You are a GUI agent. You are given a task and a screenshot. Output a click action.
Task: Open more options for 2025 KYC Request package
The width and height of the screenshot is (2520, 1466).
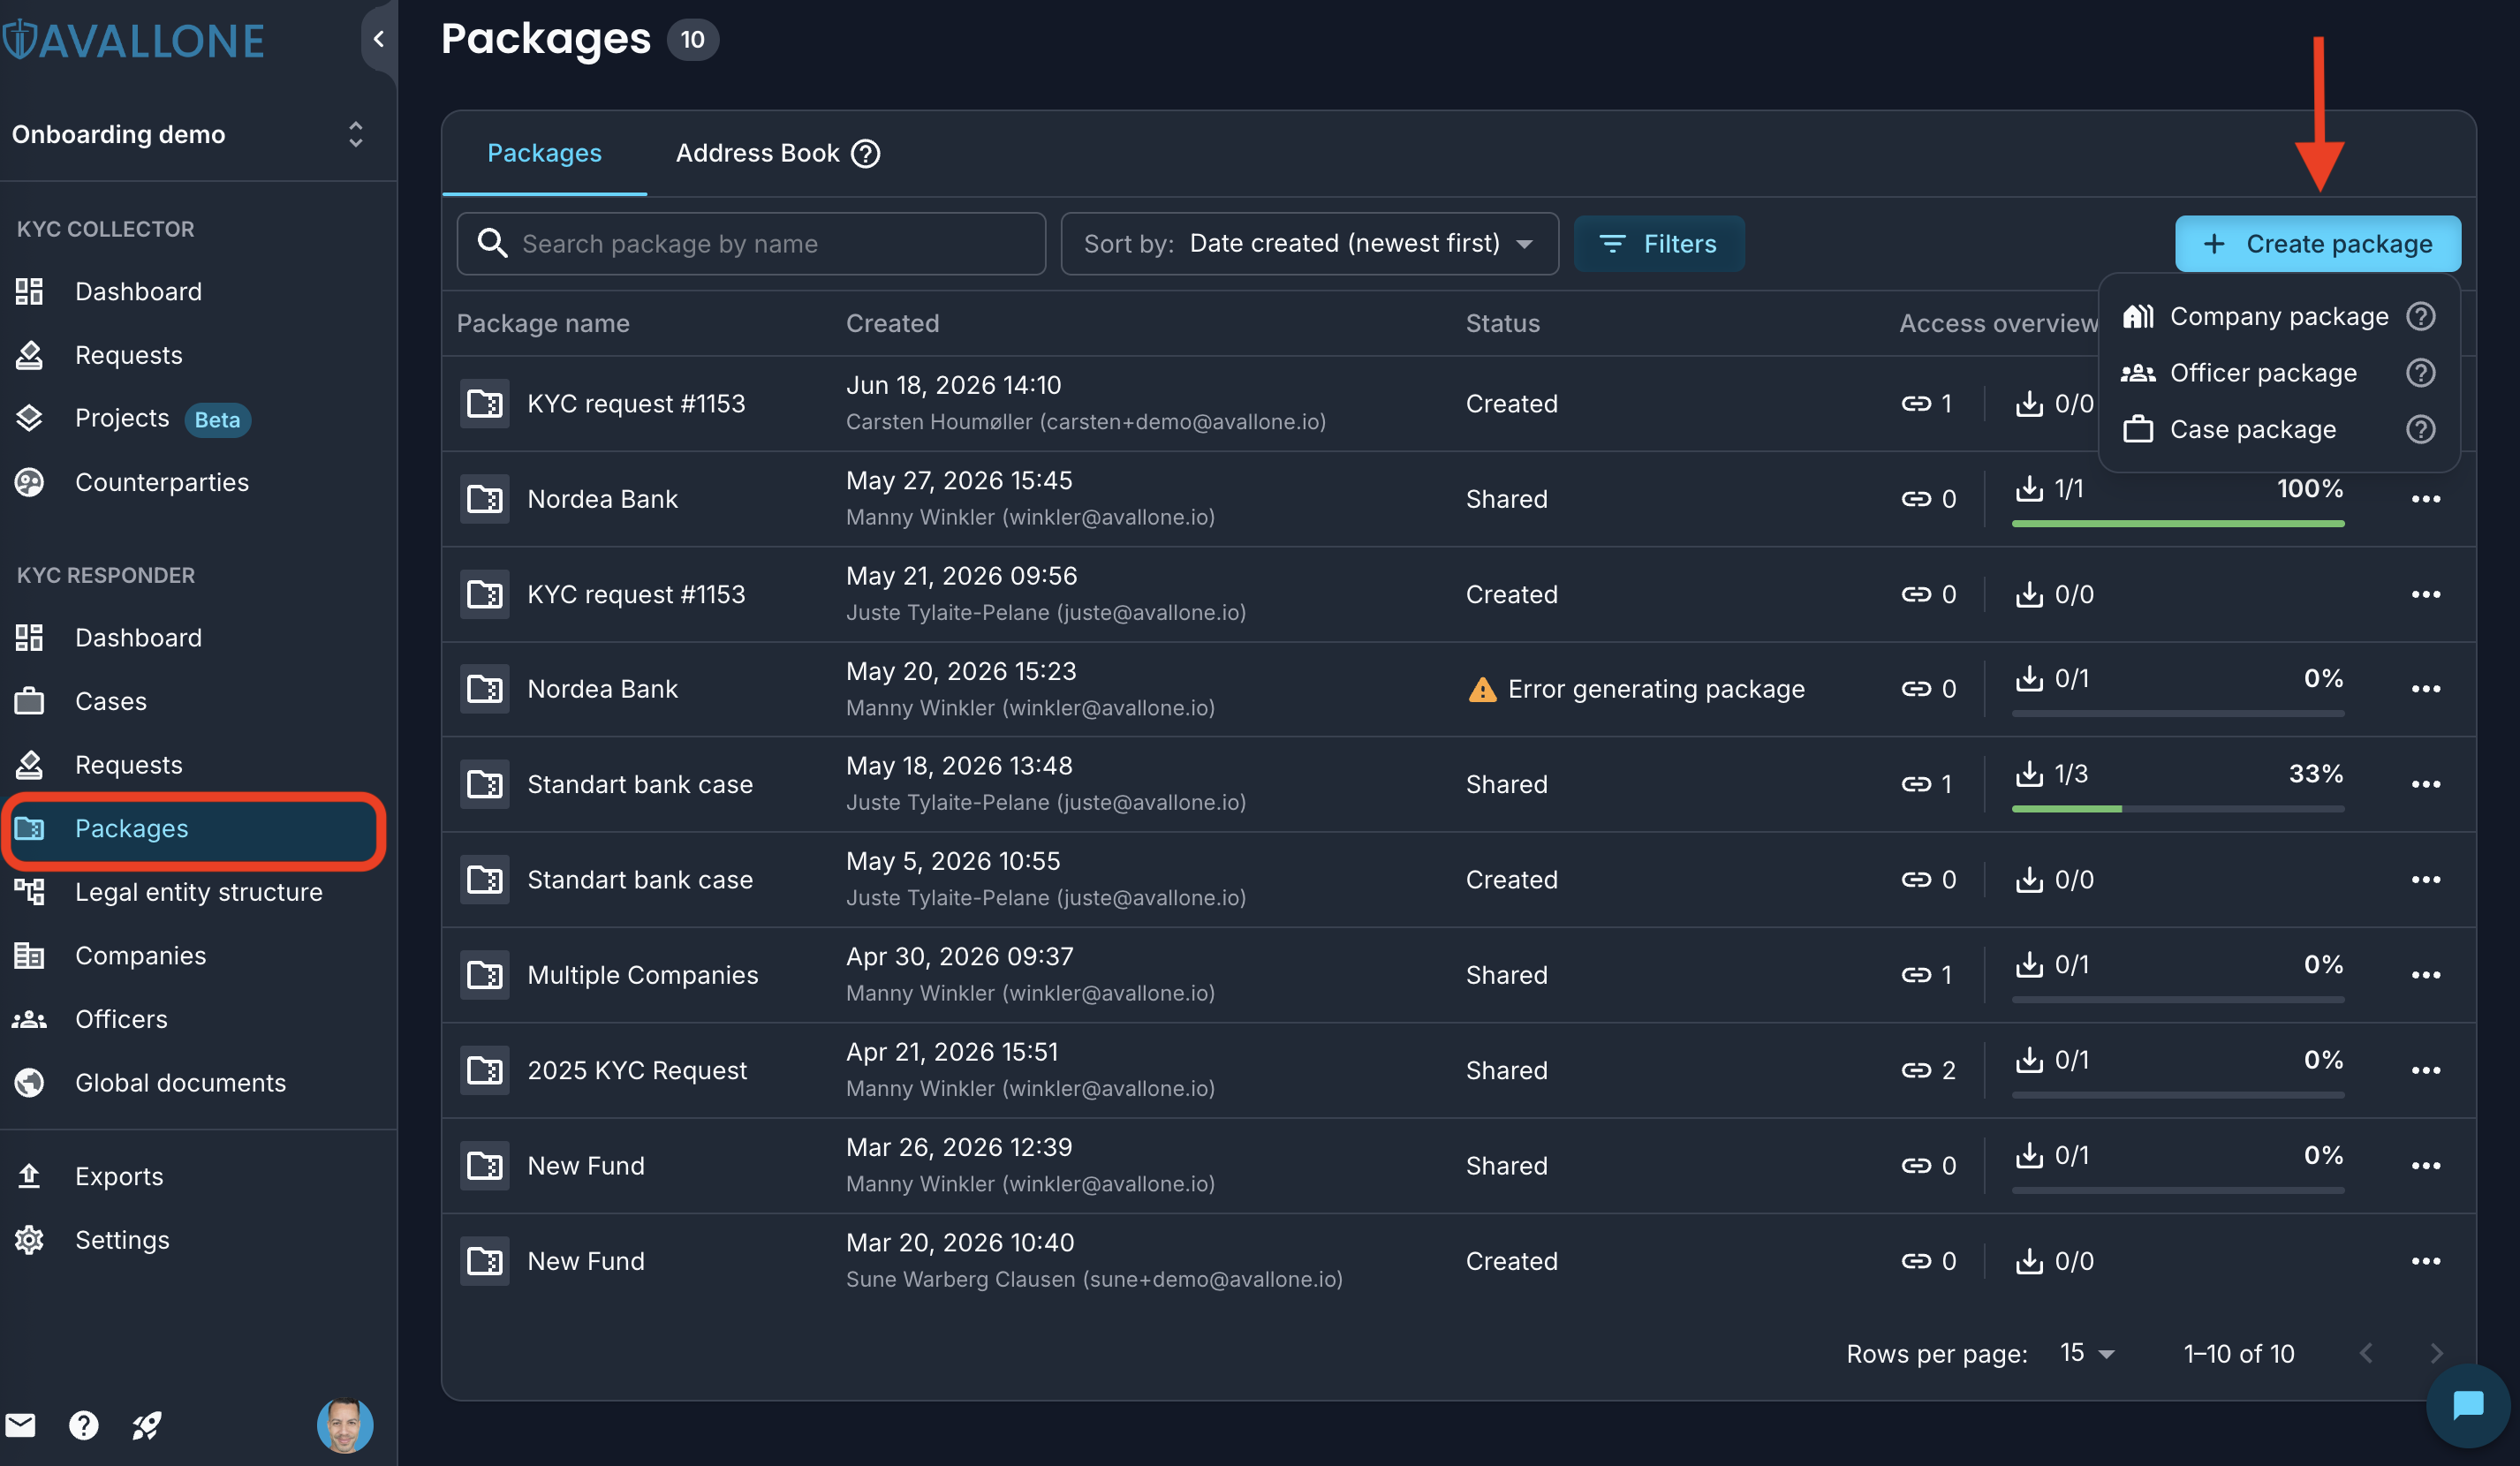click(x=2426, y=1070)
